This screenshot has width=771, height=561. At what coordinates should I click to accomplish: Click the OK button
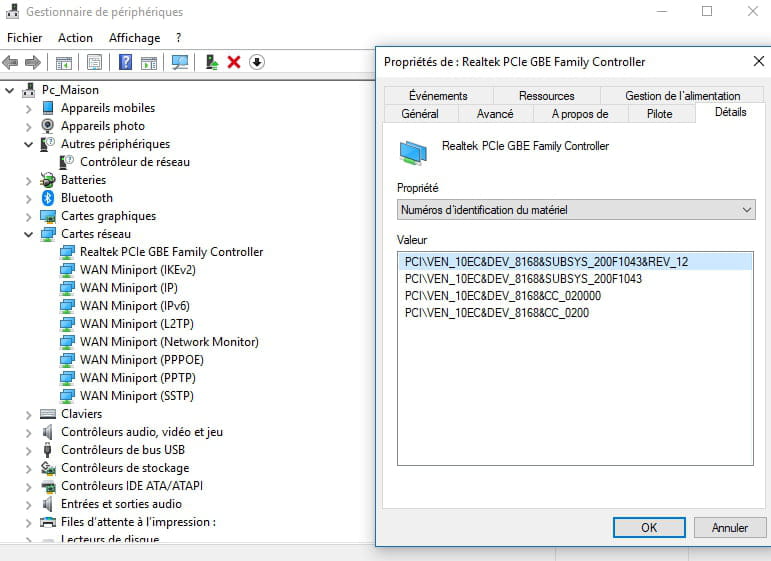[649, 528]
